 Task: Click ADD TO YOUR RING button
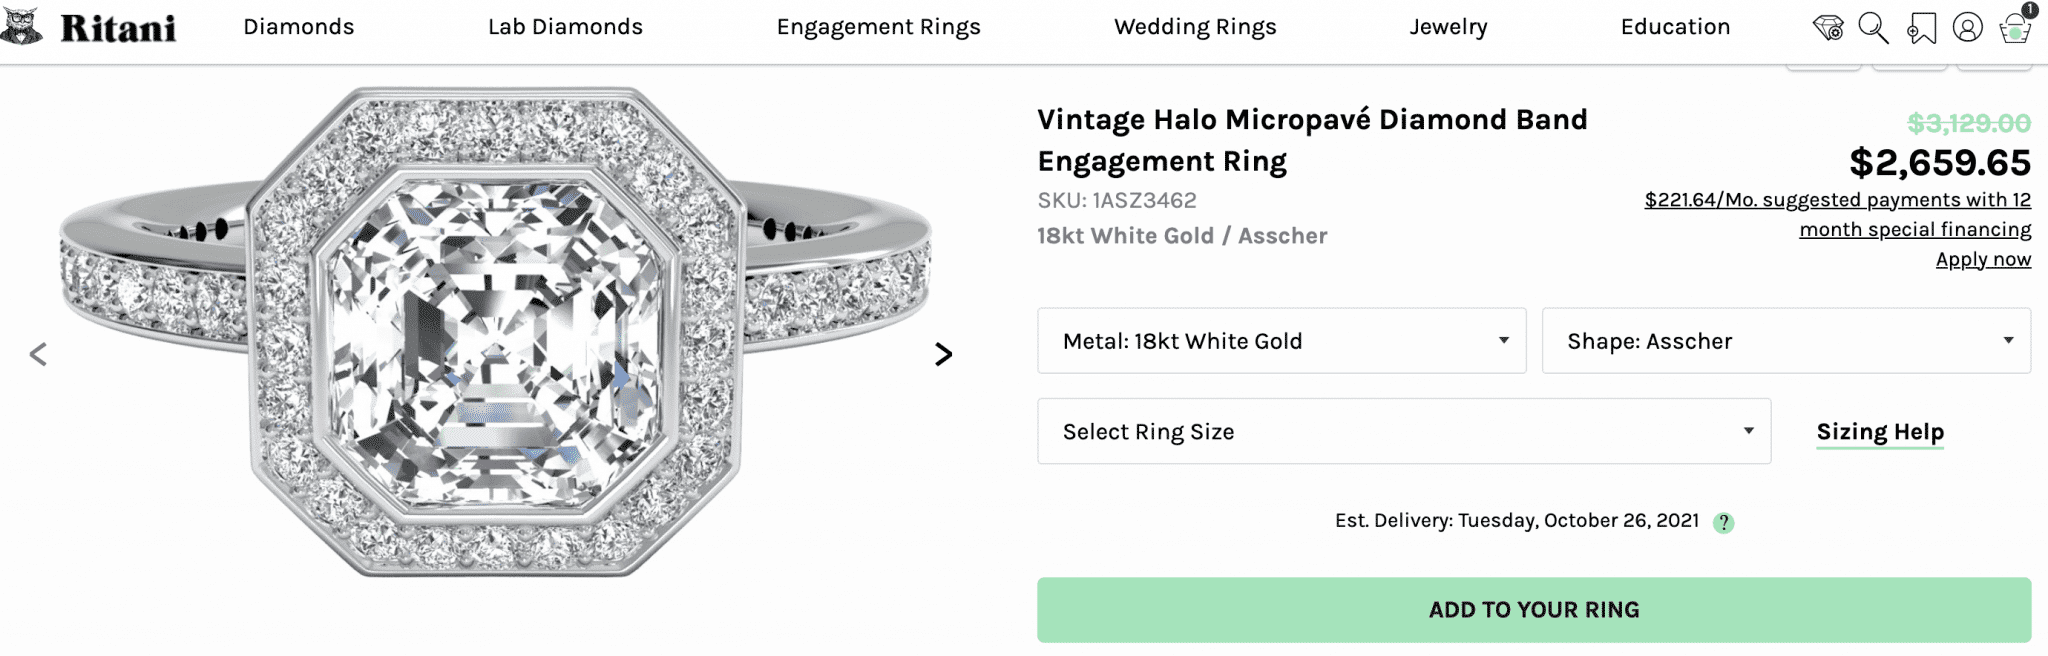coord(1537,609)
